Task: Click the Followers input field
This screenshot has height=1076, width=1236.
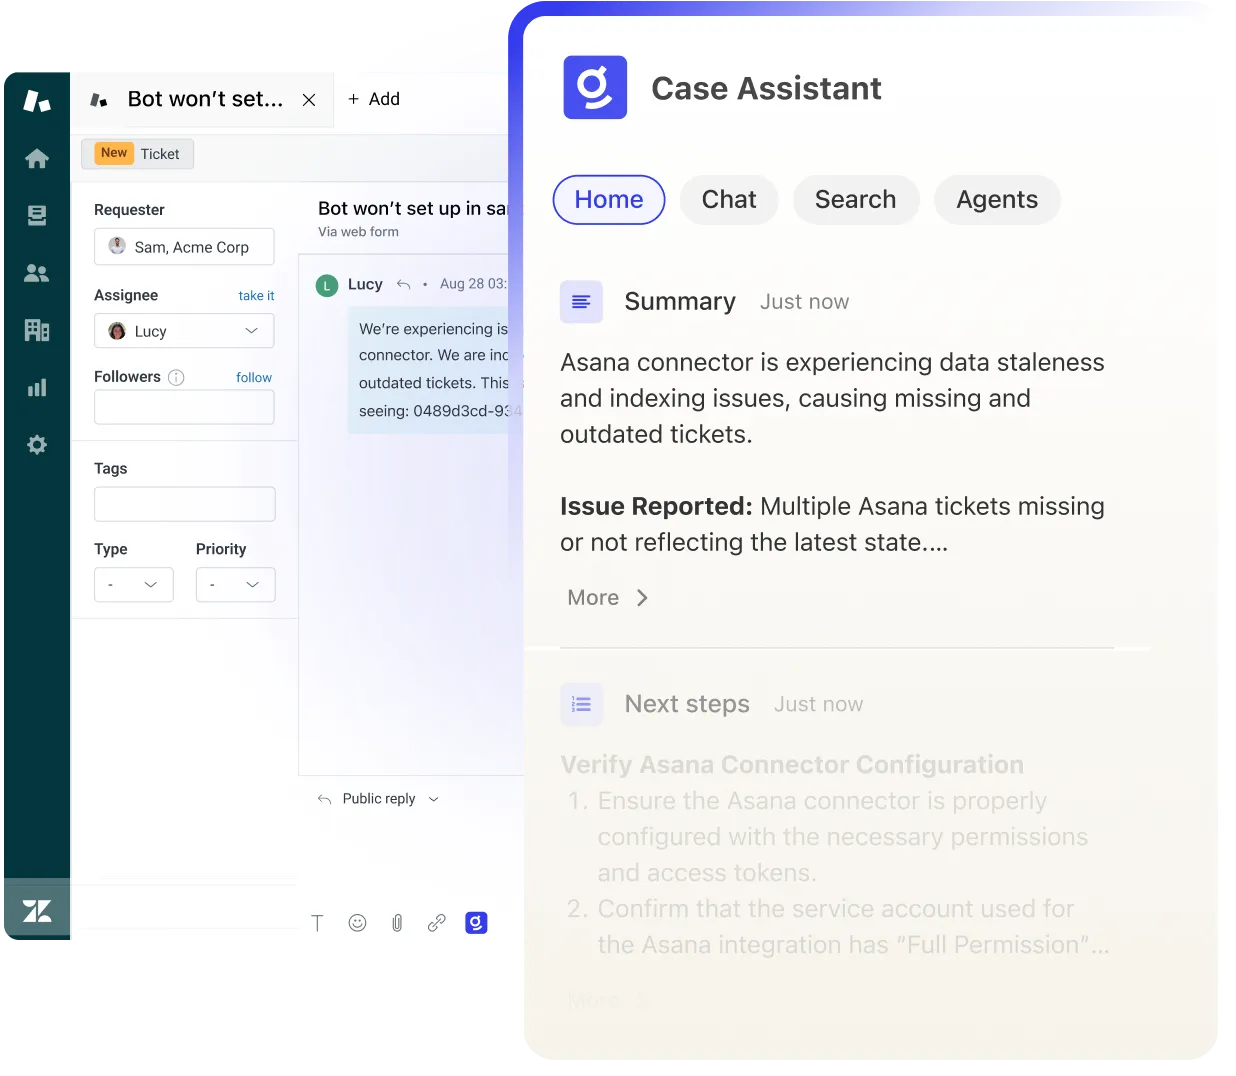Action: [x=184, y=407]
